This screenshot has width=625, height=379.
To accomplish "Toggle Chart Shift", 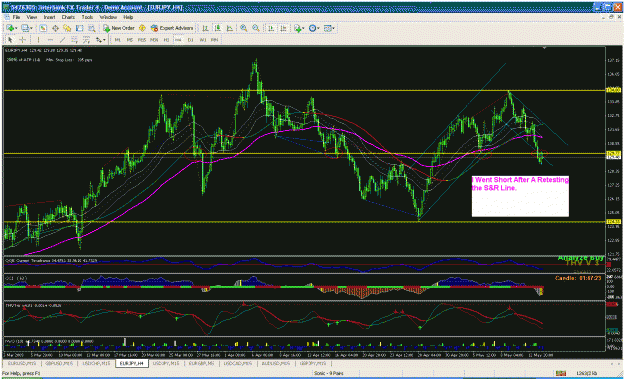I will (283, 28).
